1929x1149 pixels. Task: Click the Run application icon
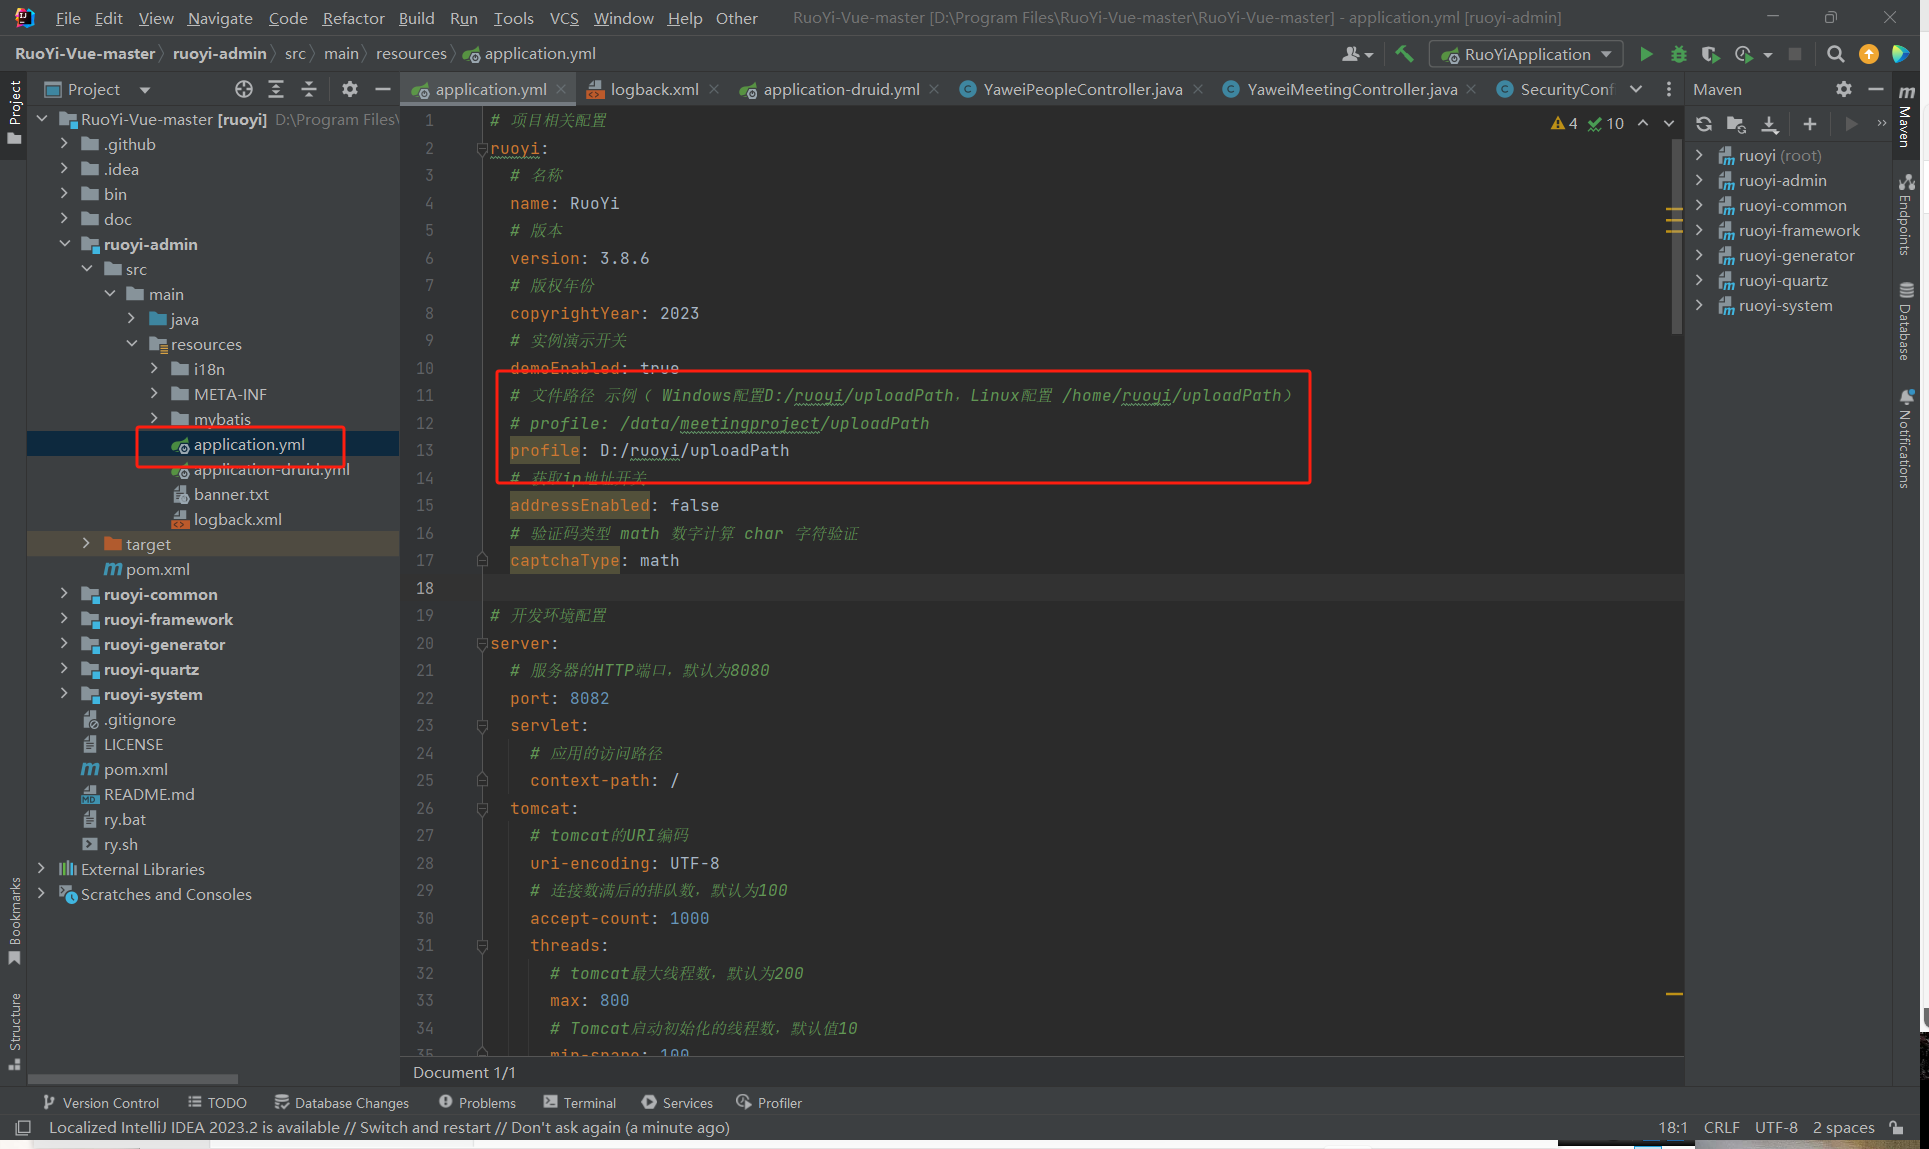click(1645, 55)
